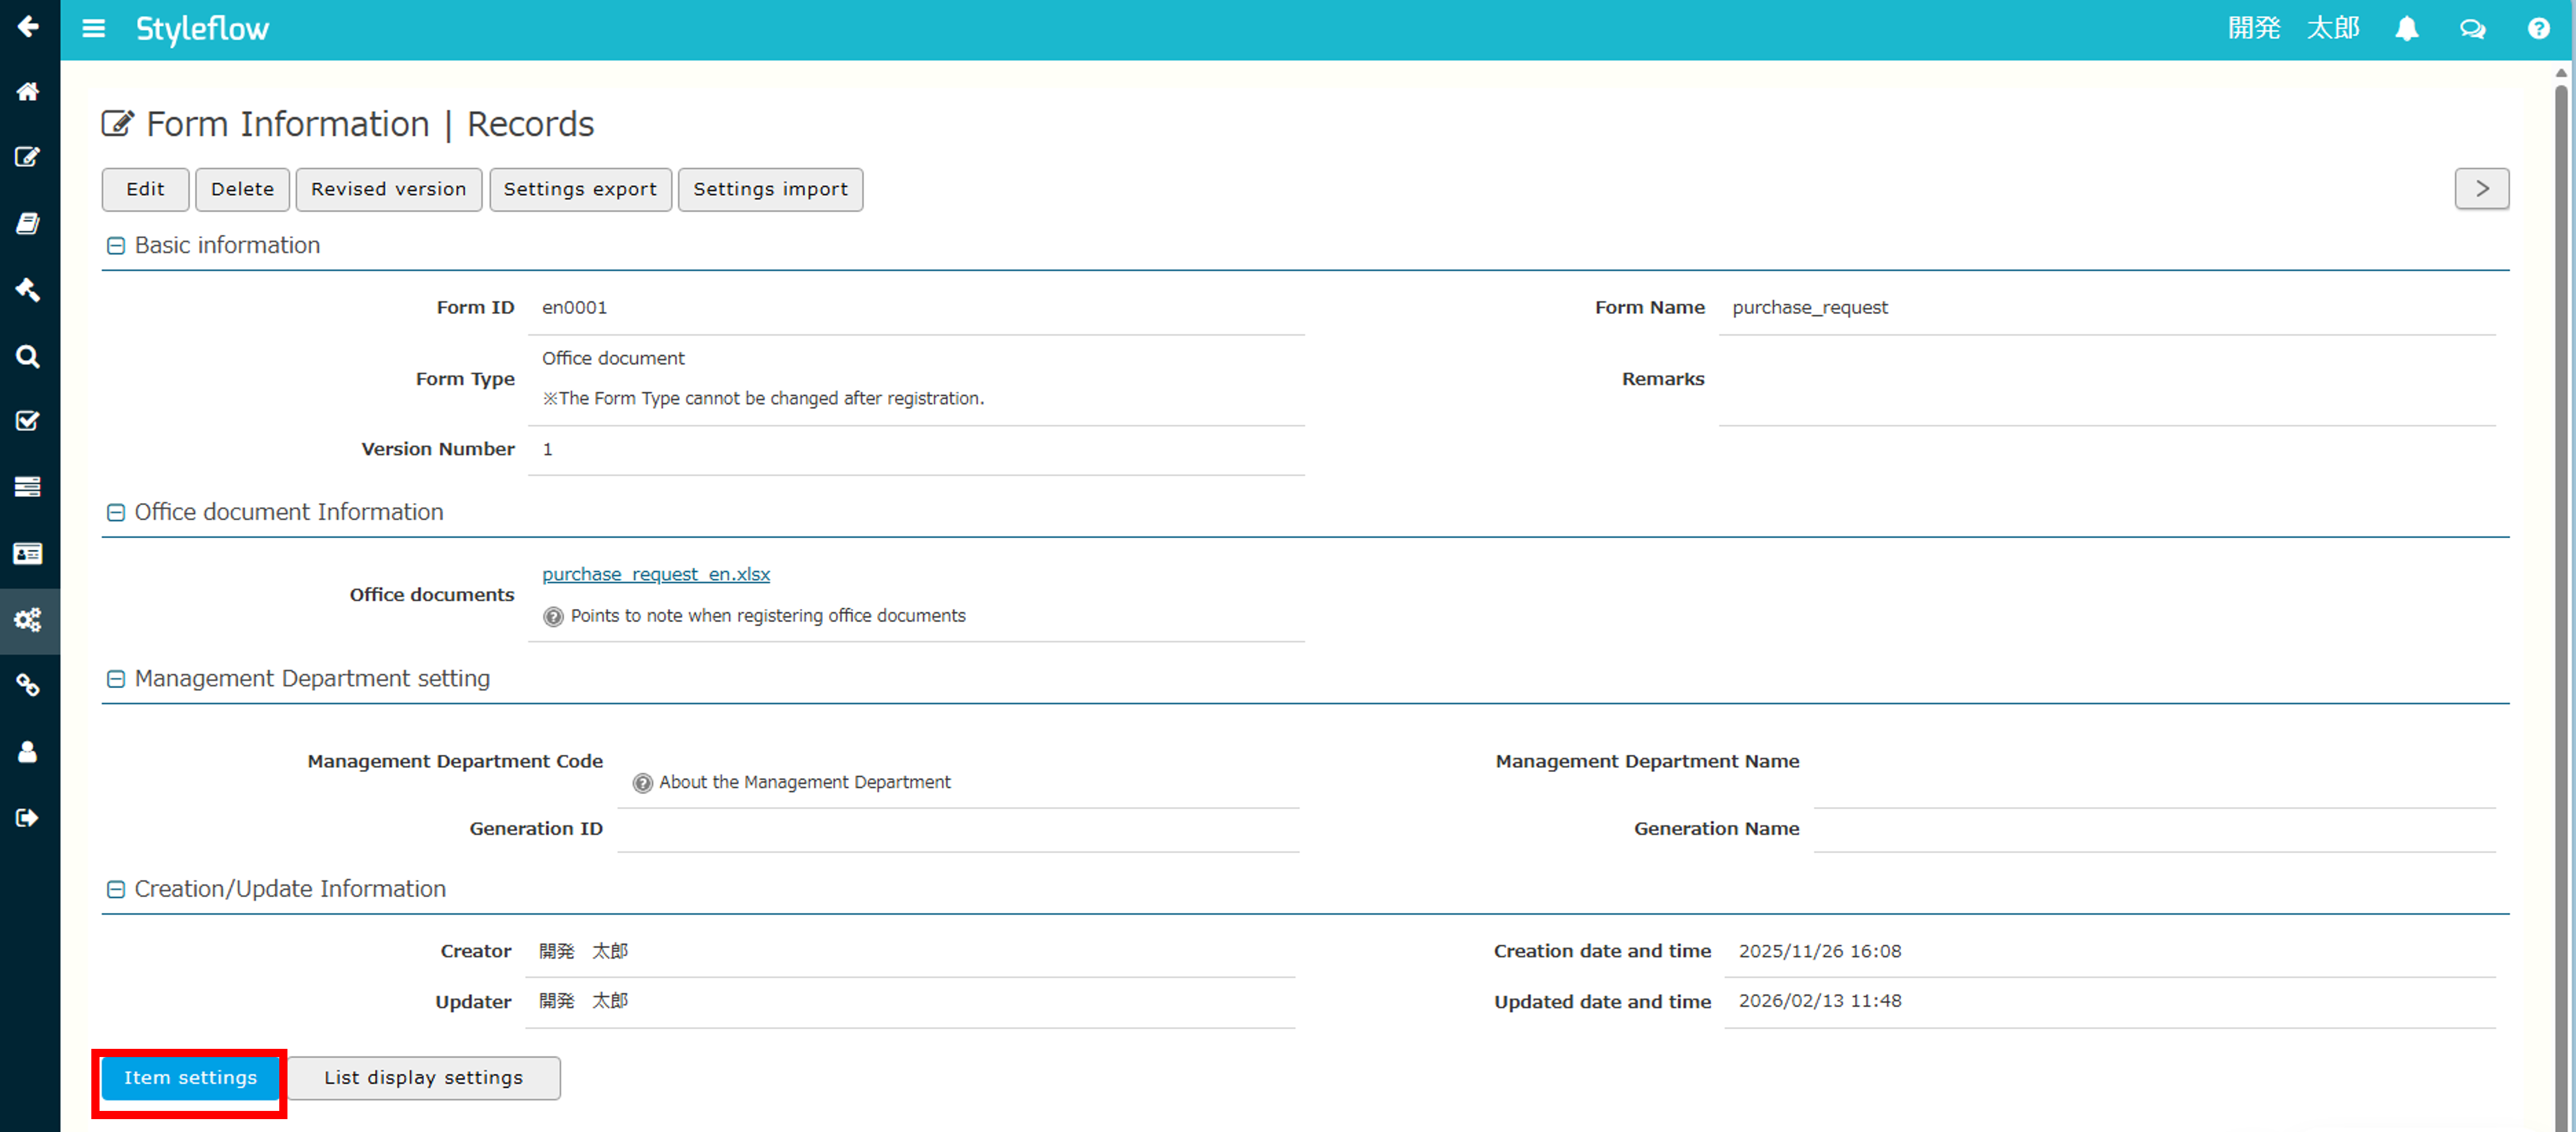The image size is (2576, 1132).
Task: Open Item settings
Action: (190, 1078)
